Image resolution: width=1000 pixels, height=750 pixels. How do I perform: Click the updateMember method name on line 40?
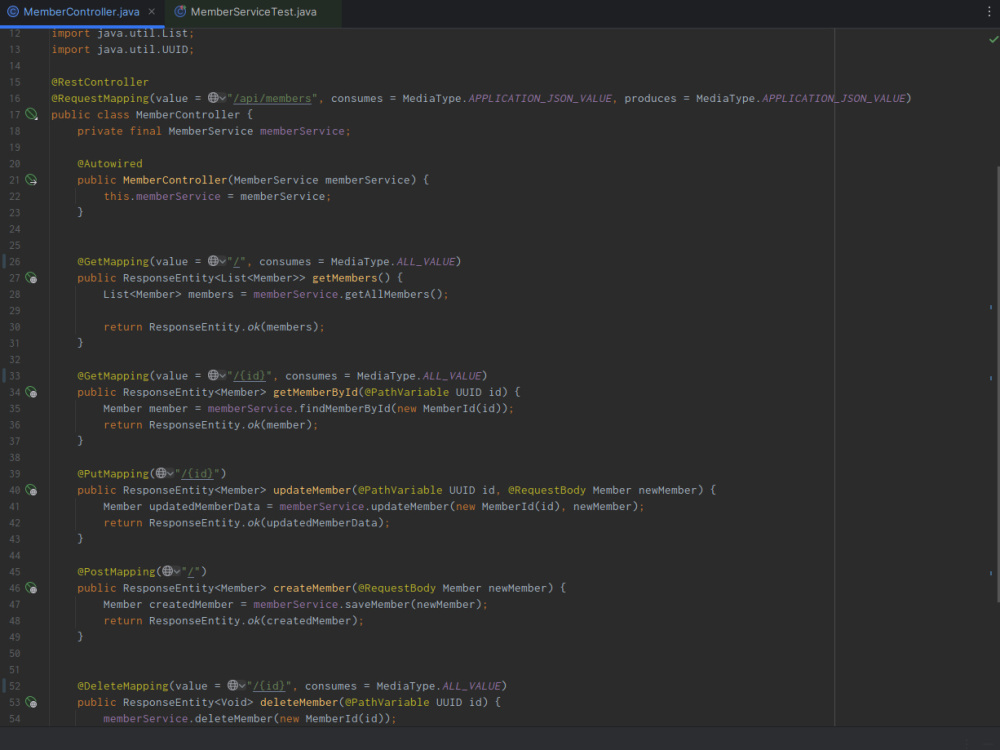tap(312, 490)
